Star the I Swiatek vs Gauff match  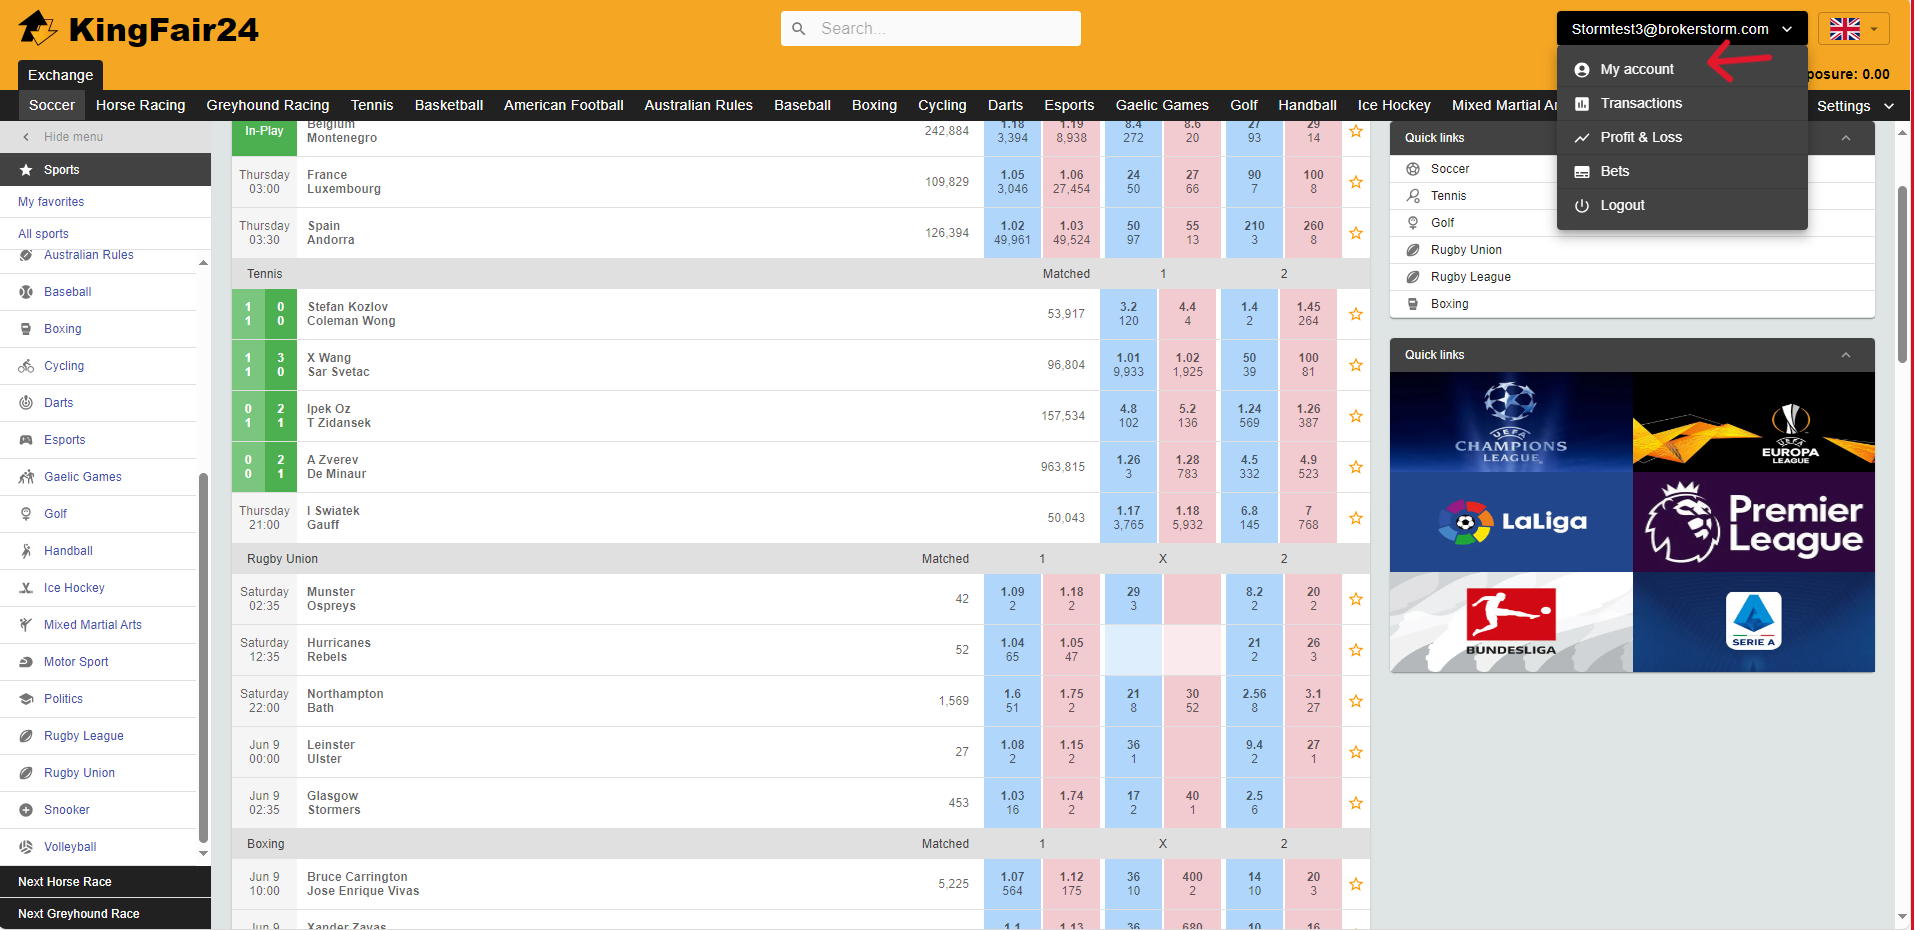pos(1356,518)
